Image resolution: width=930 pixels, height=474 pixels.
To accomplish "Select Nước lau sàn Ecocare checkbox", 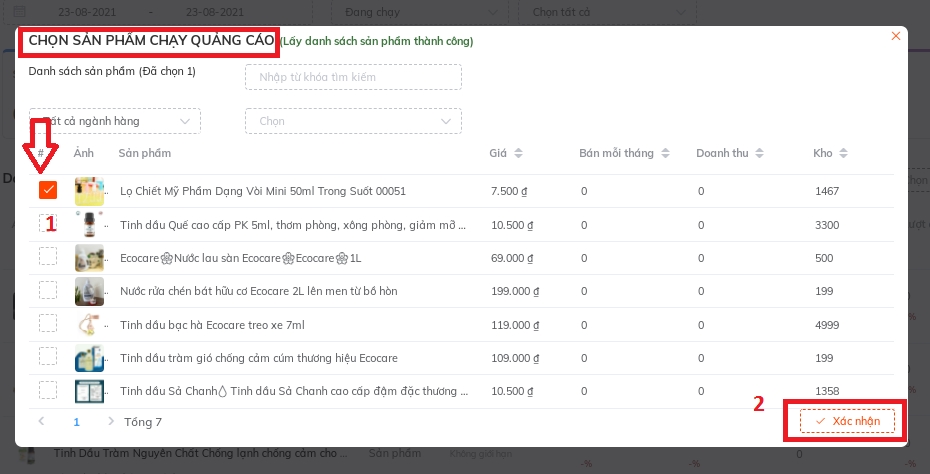I will tap(48, 257).
